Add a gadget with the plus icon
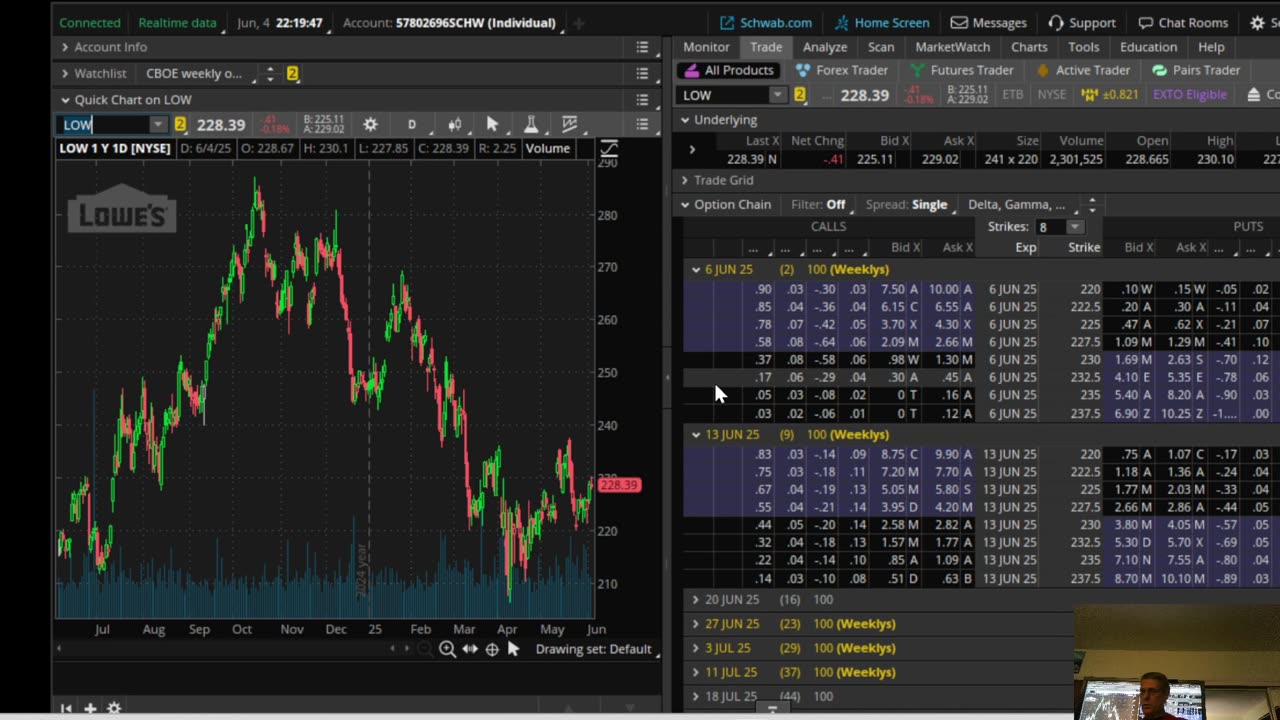 tap(90, 708)
